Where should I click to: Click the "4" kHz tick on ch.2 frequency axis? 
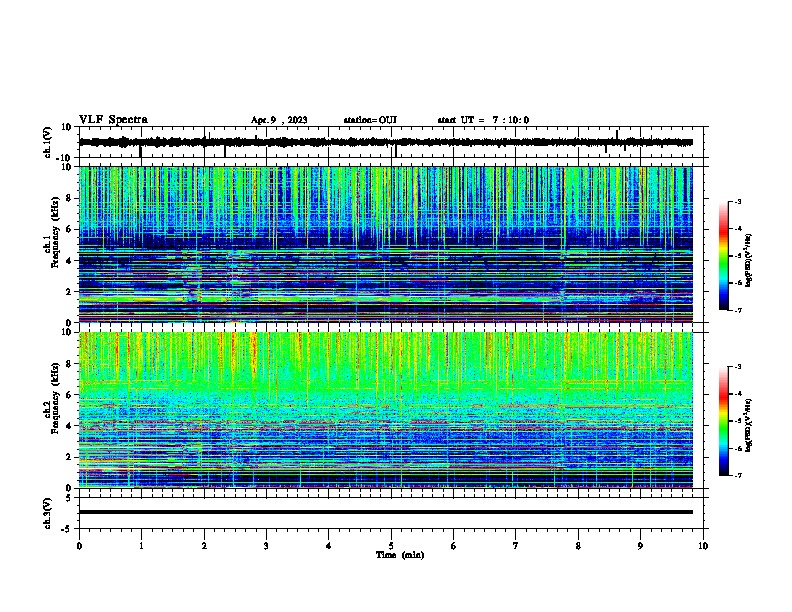click(x=69, y=426)
